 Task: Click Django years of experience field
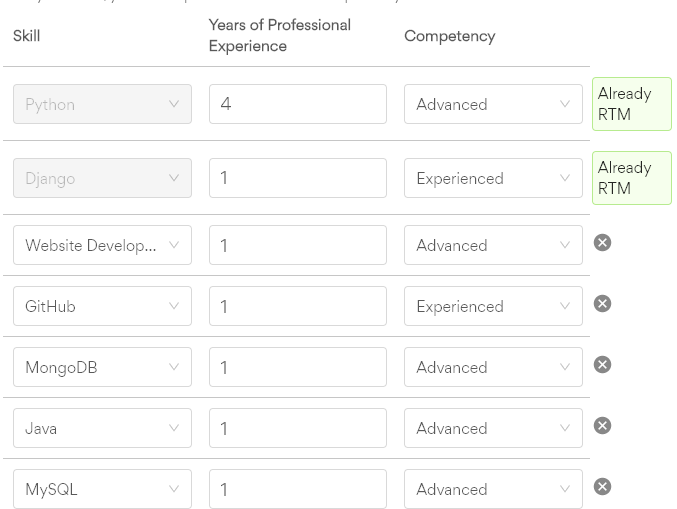(298, 178)
